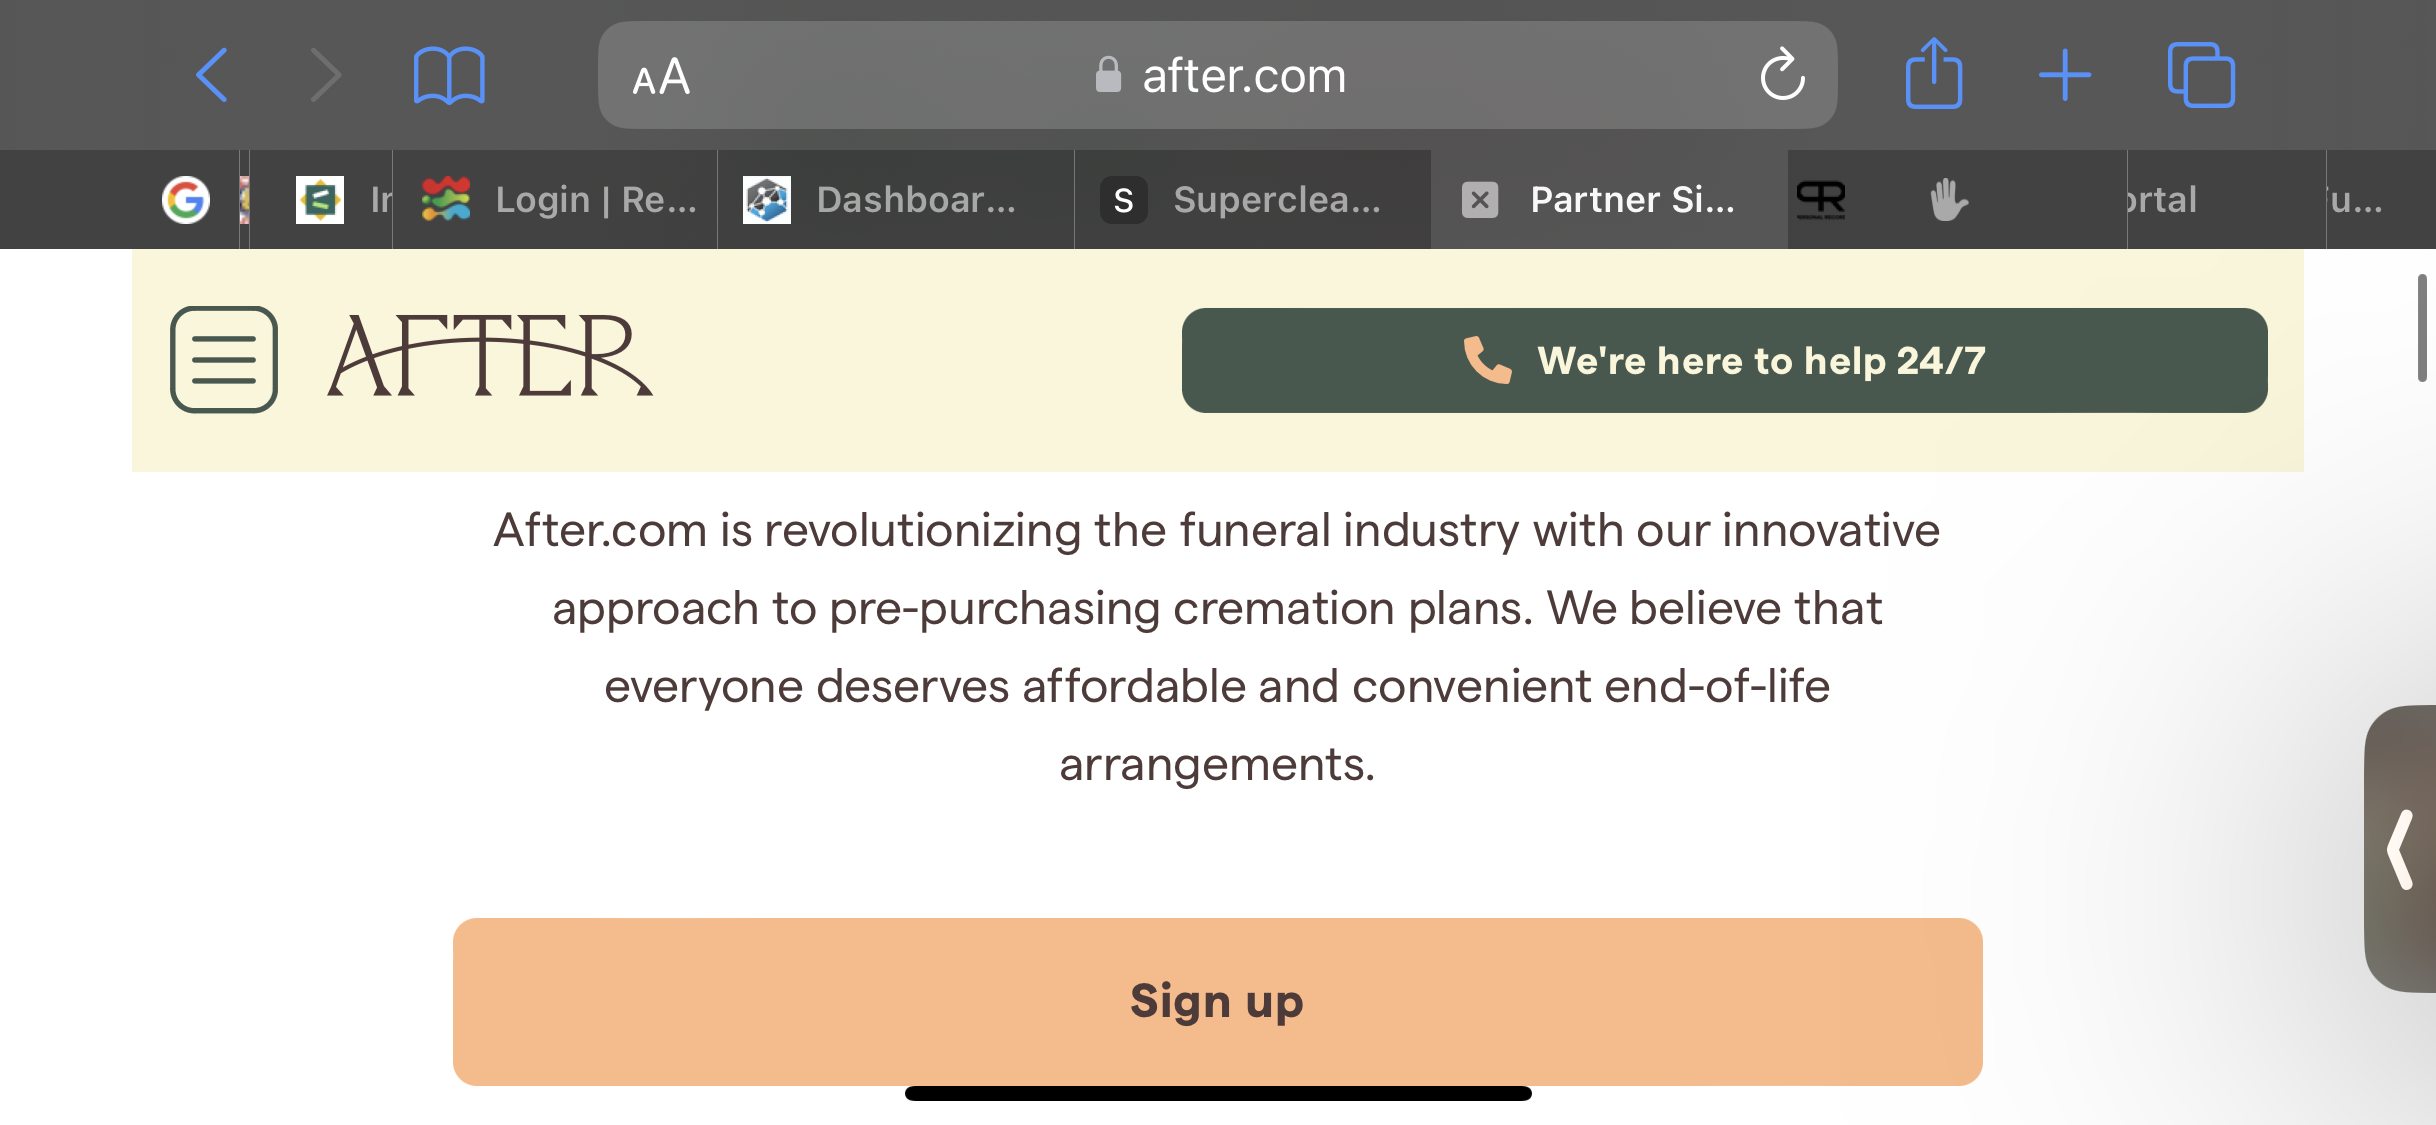
Task: Show all tabs overview icon
Action: 2201,75
